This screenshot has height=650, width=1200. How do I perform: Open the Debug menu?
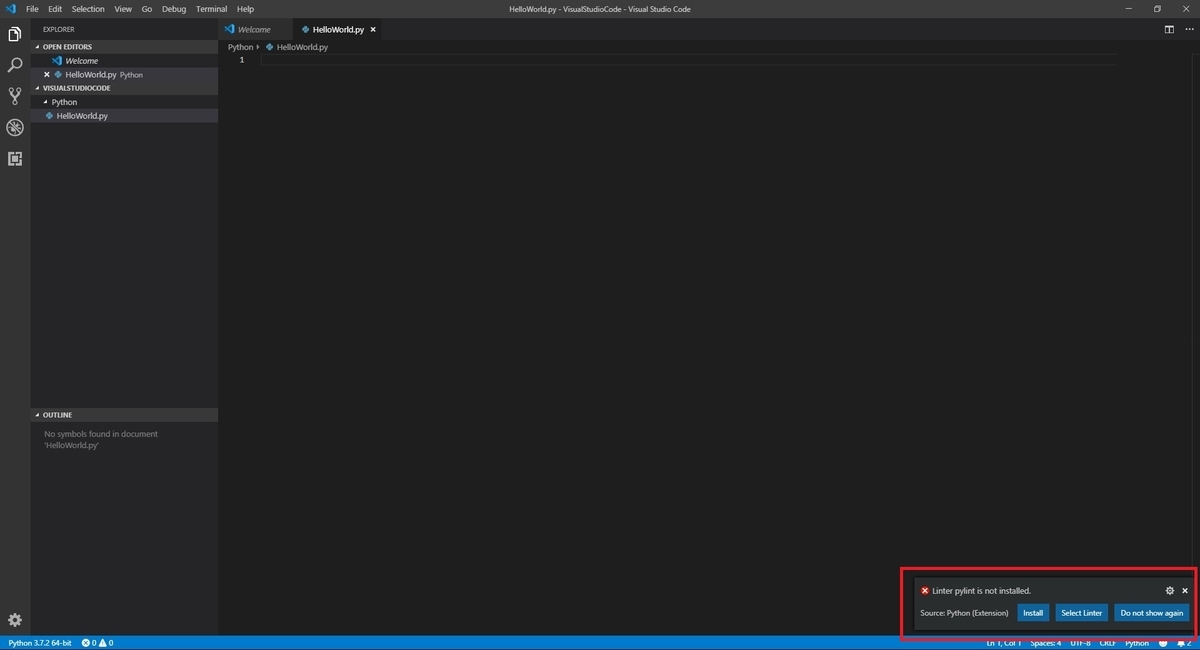174,9
